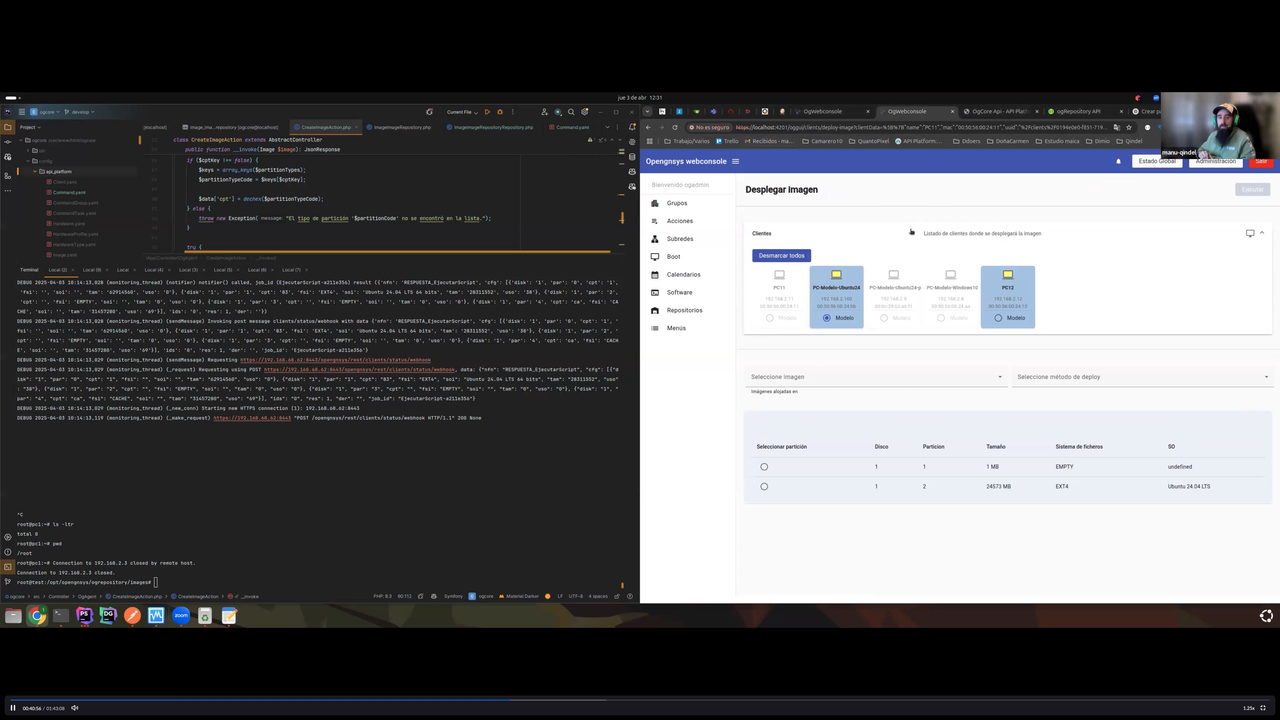Collapse the Clientes panel chevron
This screenshot has height=720, width=1280.
1262,233
